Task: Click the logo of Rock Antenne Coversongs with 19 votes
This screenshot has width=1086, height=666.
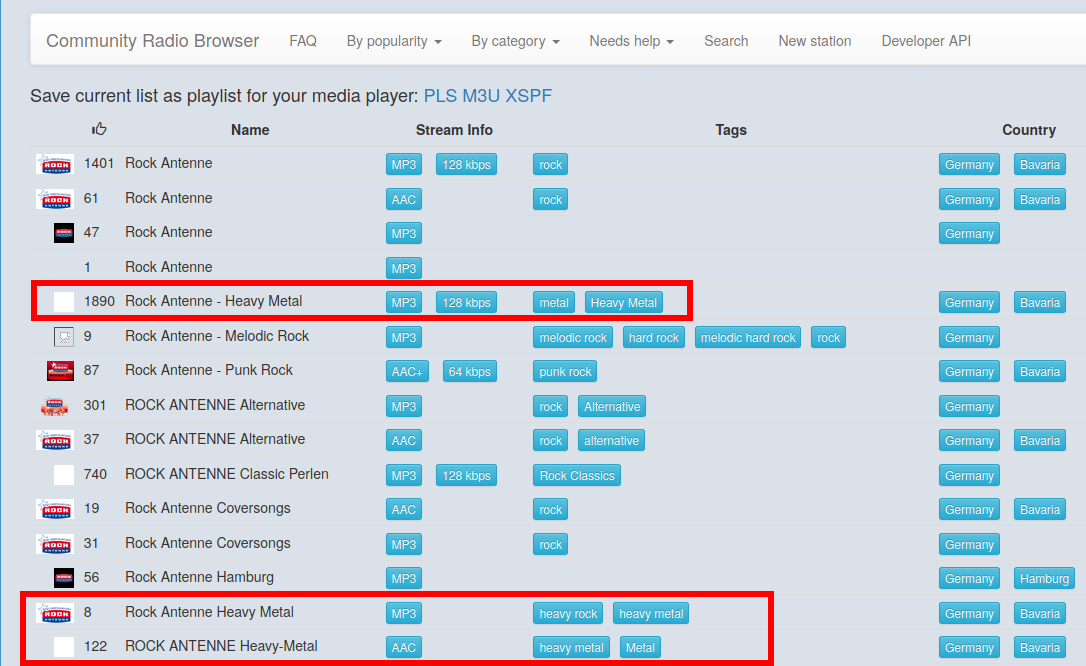Action: (55, 509)
